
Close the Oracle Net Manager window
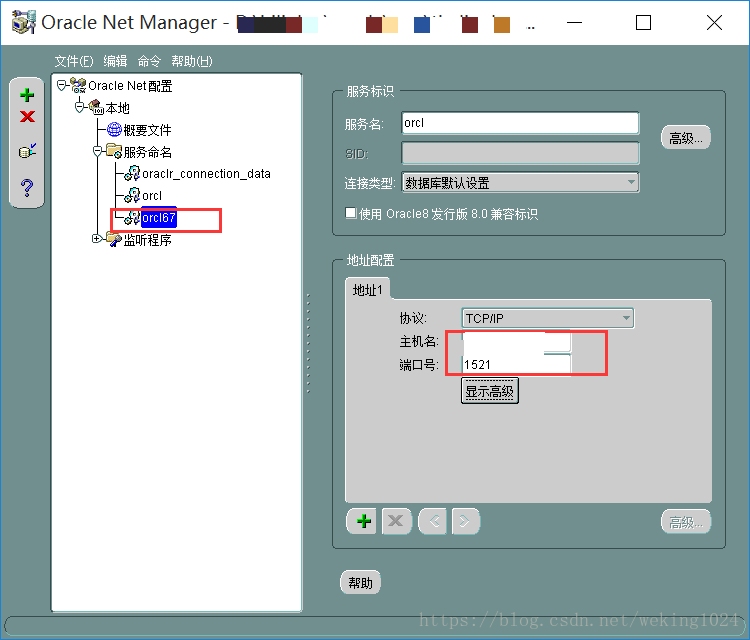point(714,22)
